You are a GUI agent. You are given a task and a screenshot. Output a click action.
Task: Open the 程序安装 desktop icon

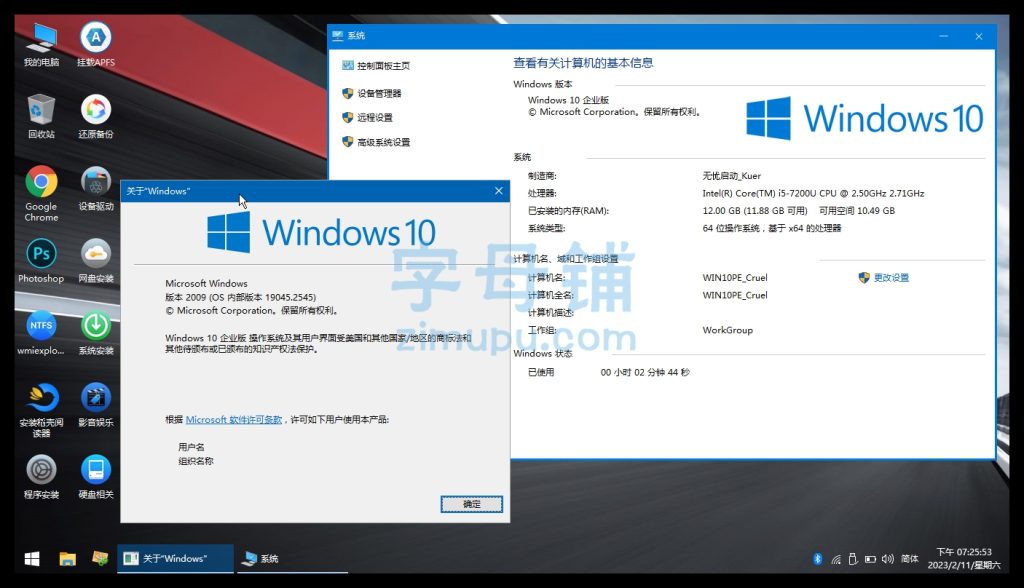[x=41, y=476]
